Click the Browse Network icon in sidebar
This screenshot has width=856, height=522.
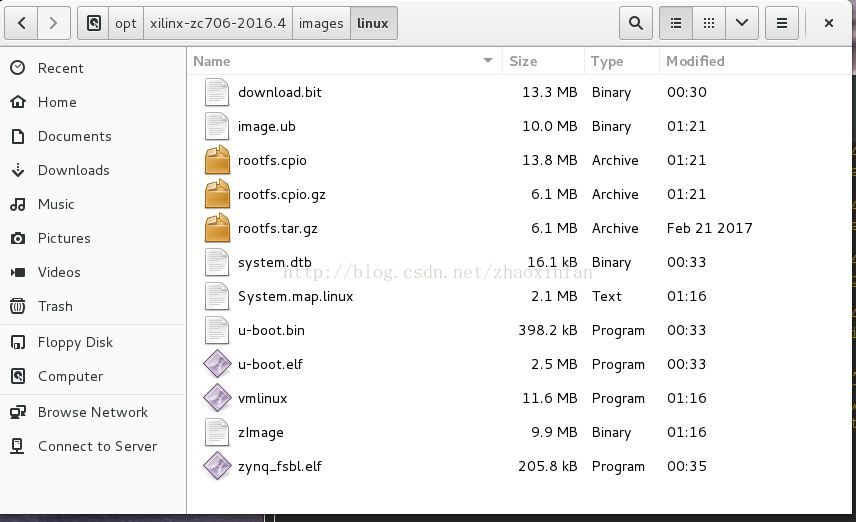pos(17,412)
